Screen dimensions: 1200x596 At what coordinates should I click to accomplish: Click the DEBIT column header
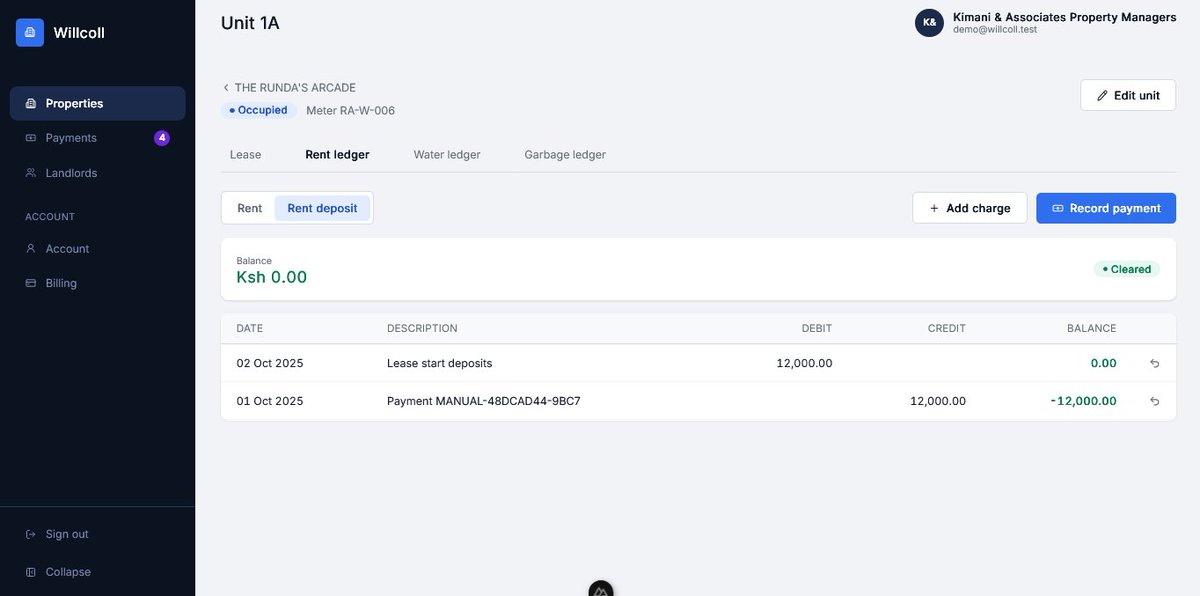point(817,328)
